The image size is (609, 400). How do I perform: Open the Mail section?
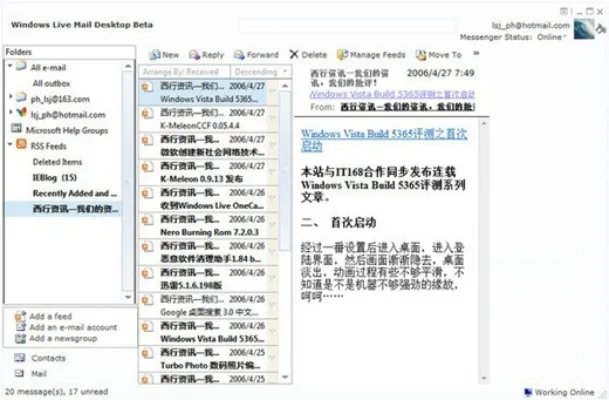[39, 374]
